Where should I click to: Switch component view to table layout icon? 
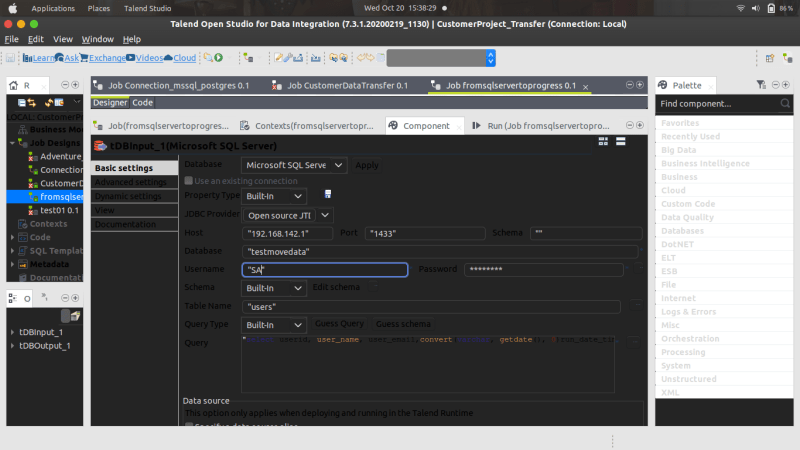(x=603, y=141)
